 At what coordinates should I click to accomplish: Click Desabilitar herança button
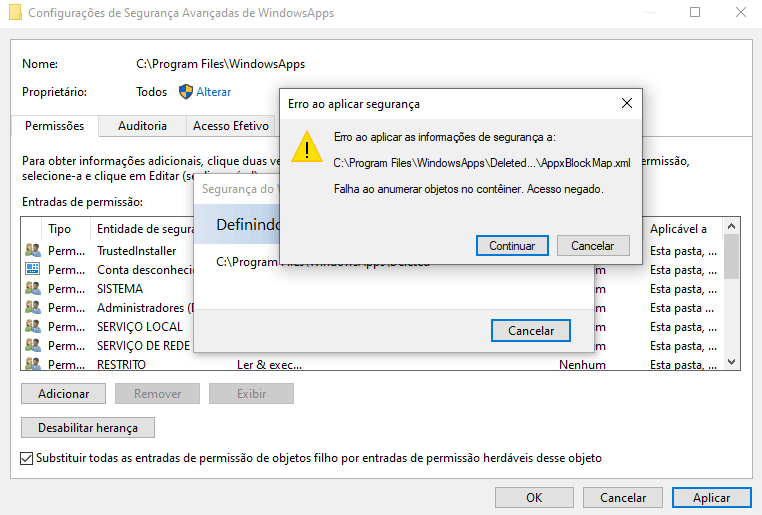88,428
